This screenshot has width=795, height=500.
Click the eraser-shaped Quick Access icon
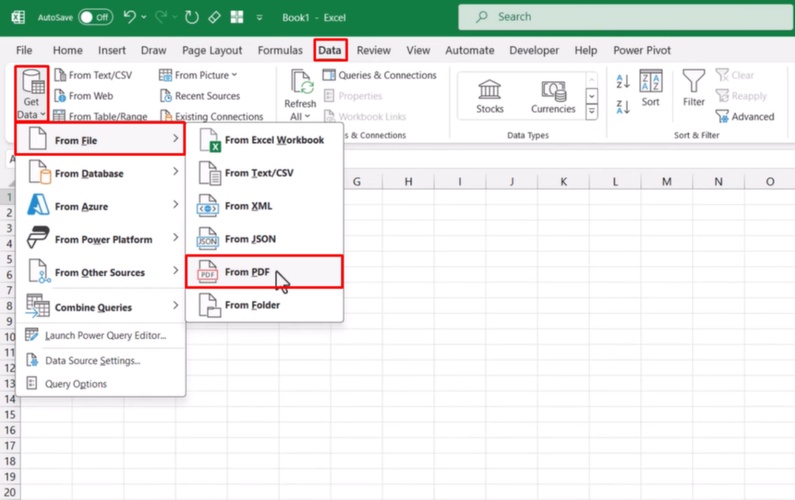pyautogui.click(x=214, y=17)
